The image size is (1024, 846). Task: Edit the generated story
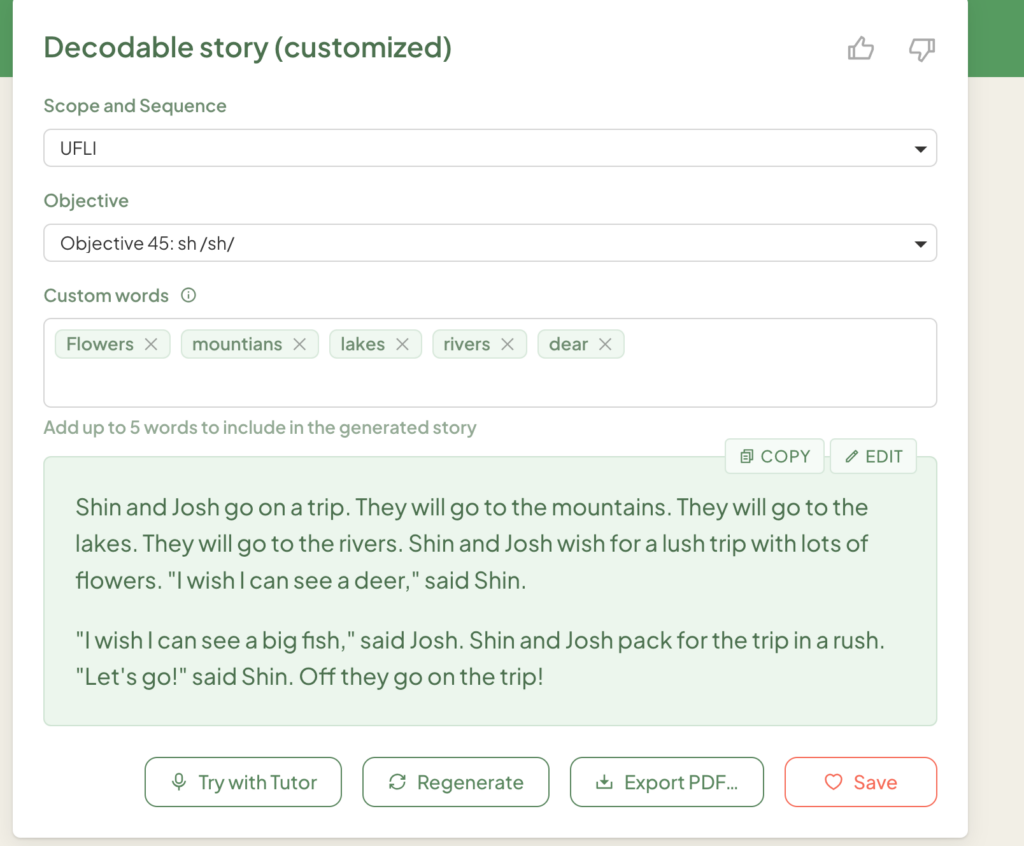click(873, 456)
